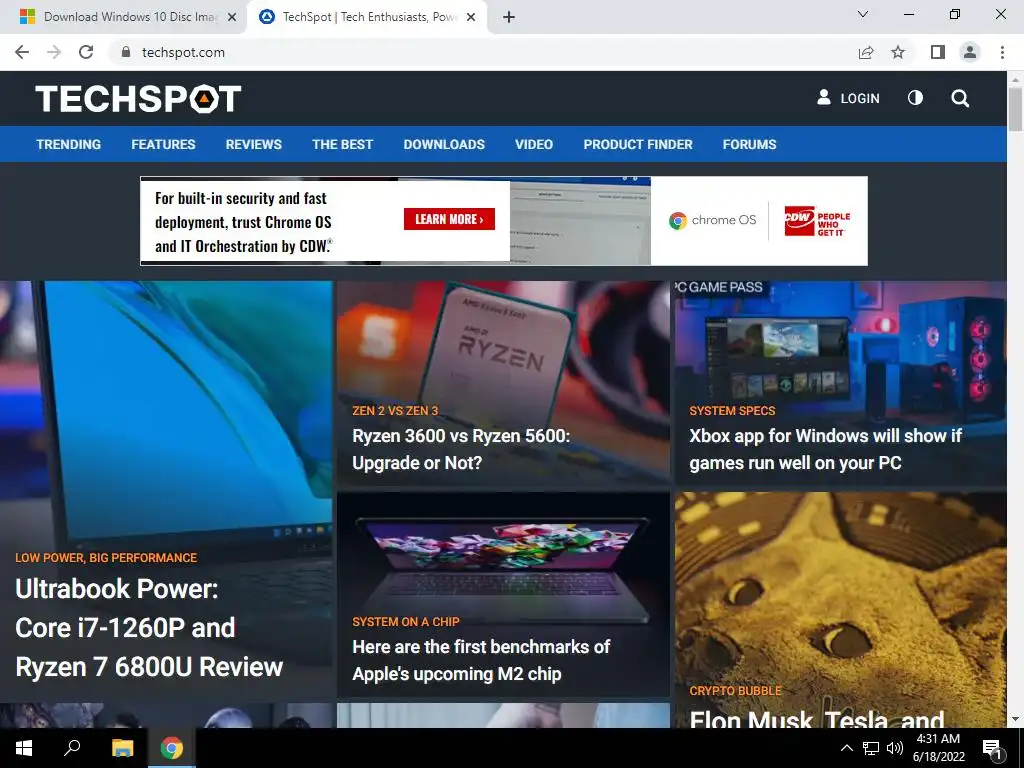Image resolution: width=1024 pixels, height=768 pixels.
Task: Click the SYSTEM SPECS label
Action: (x=732, y=411)
